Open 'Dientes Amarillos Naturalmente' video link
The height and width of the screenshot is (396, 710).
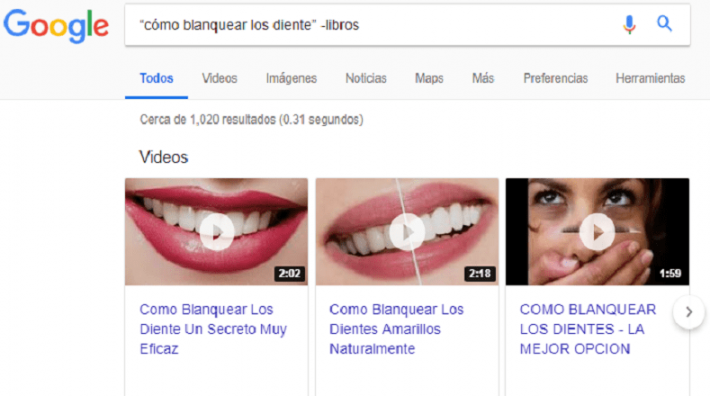(x=396, y=329)
